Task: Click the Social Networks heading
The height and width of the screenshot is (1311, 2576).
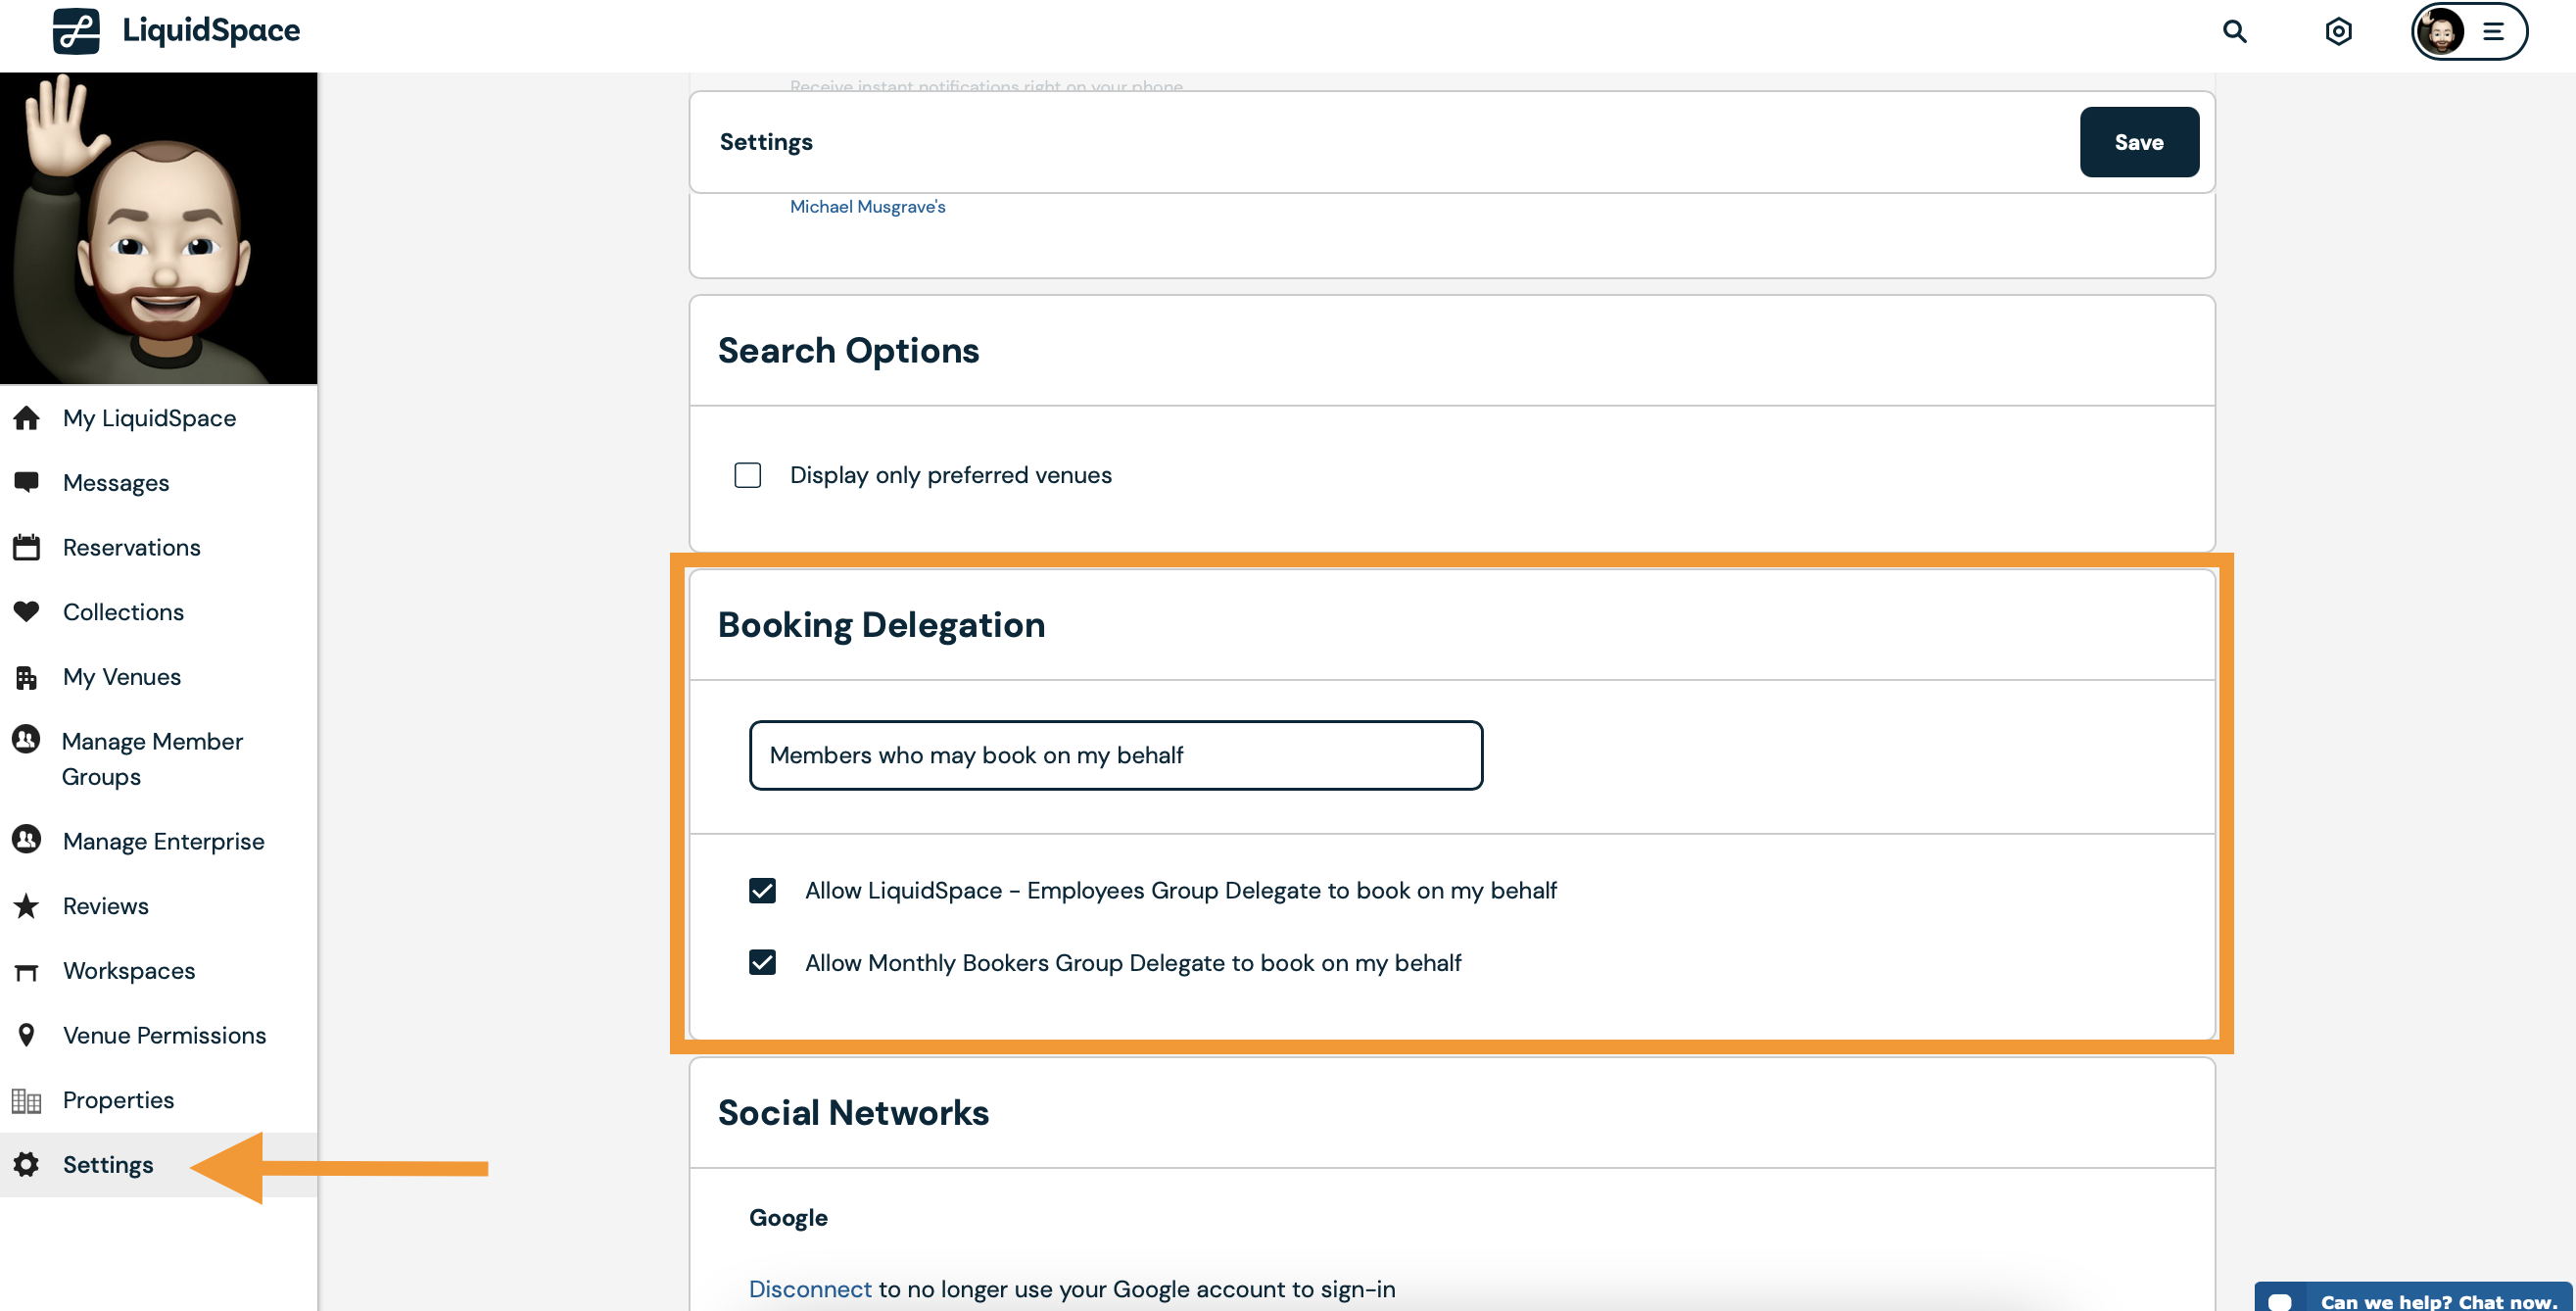Action: 853,1112
